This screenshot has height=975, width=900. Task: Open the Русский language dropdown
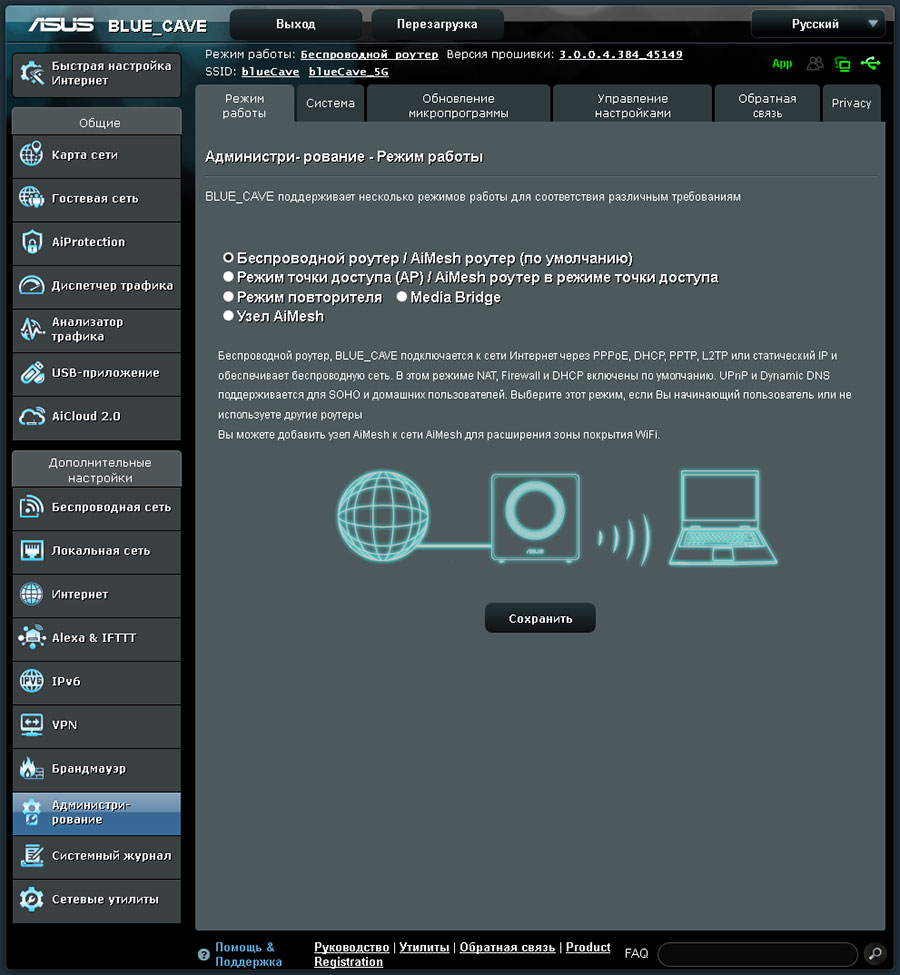tap(818, 24)
